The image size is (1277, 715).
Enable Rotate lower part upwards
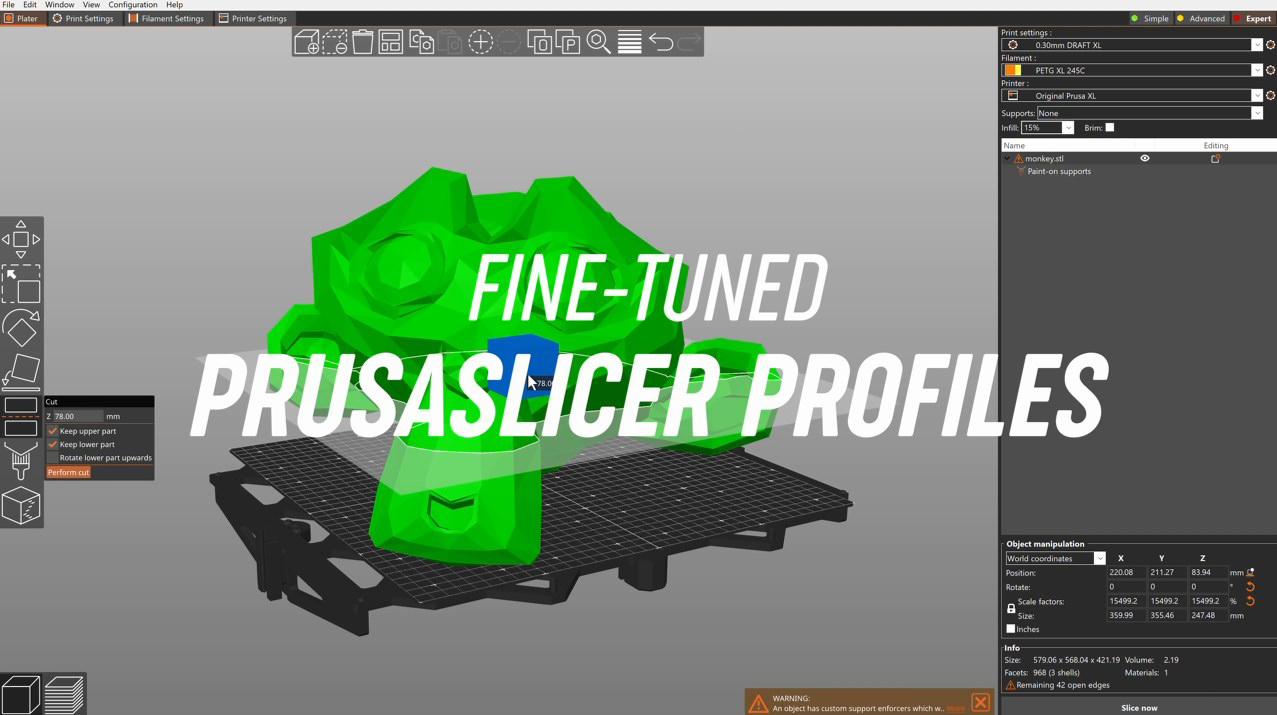[x=53, y=458]
